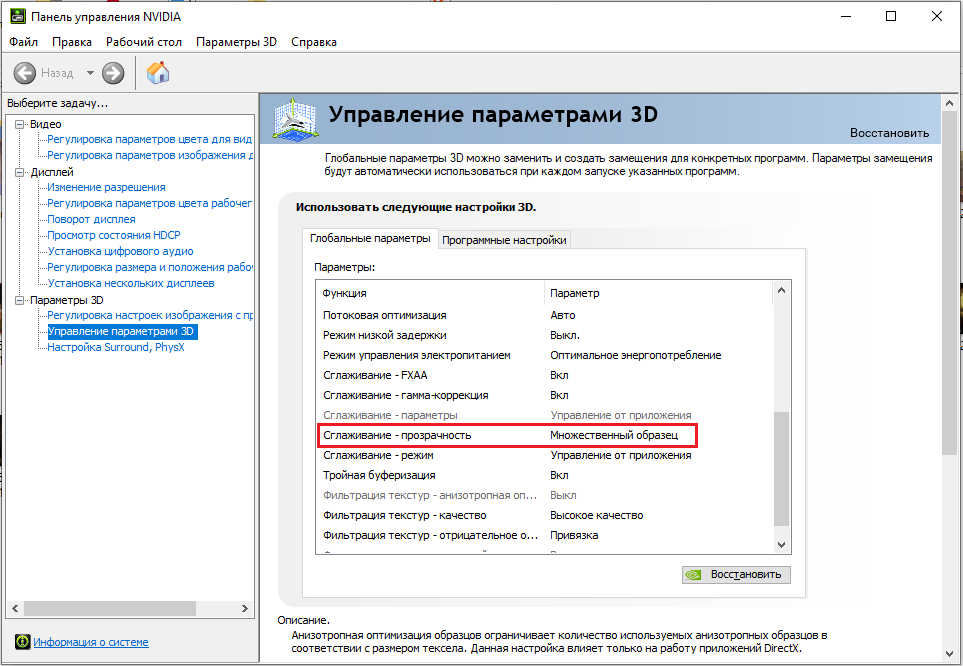Click the right pane scroll-down arrow
The height and width of the screenshot is (666, 963).
tap(949, 653)
